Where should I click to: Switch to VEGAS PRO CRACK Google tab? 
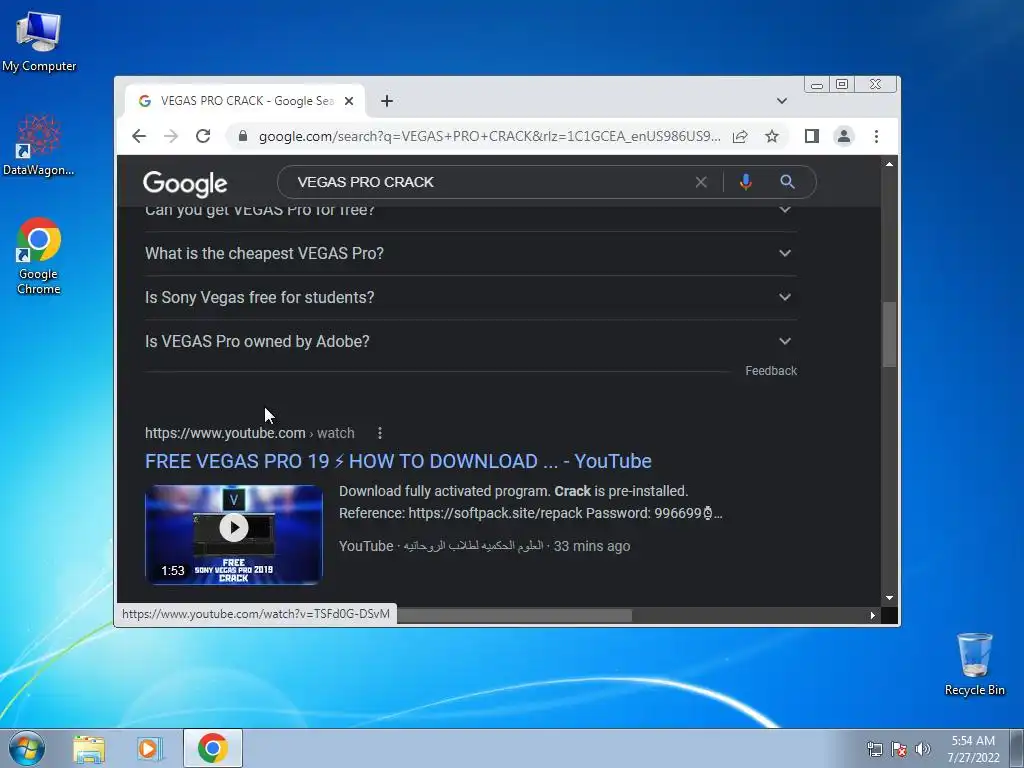click(x=245, y=101)
